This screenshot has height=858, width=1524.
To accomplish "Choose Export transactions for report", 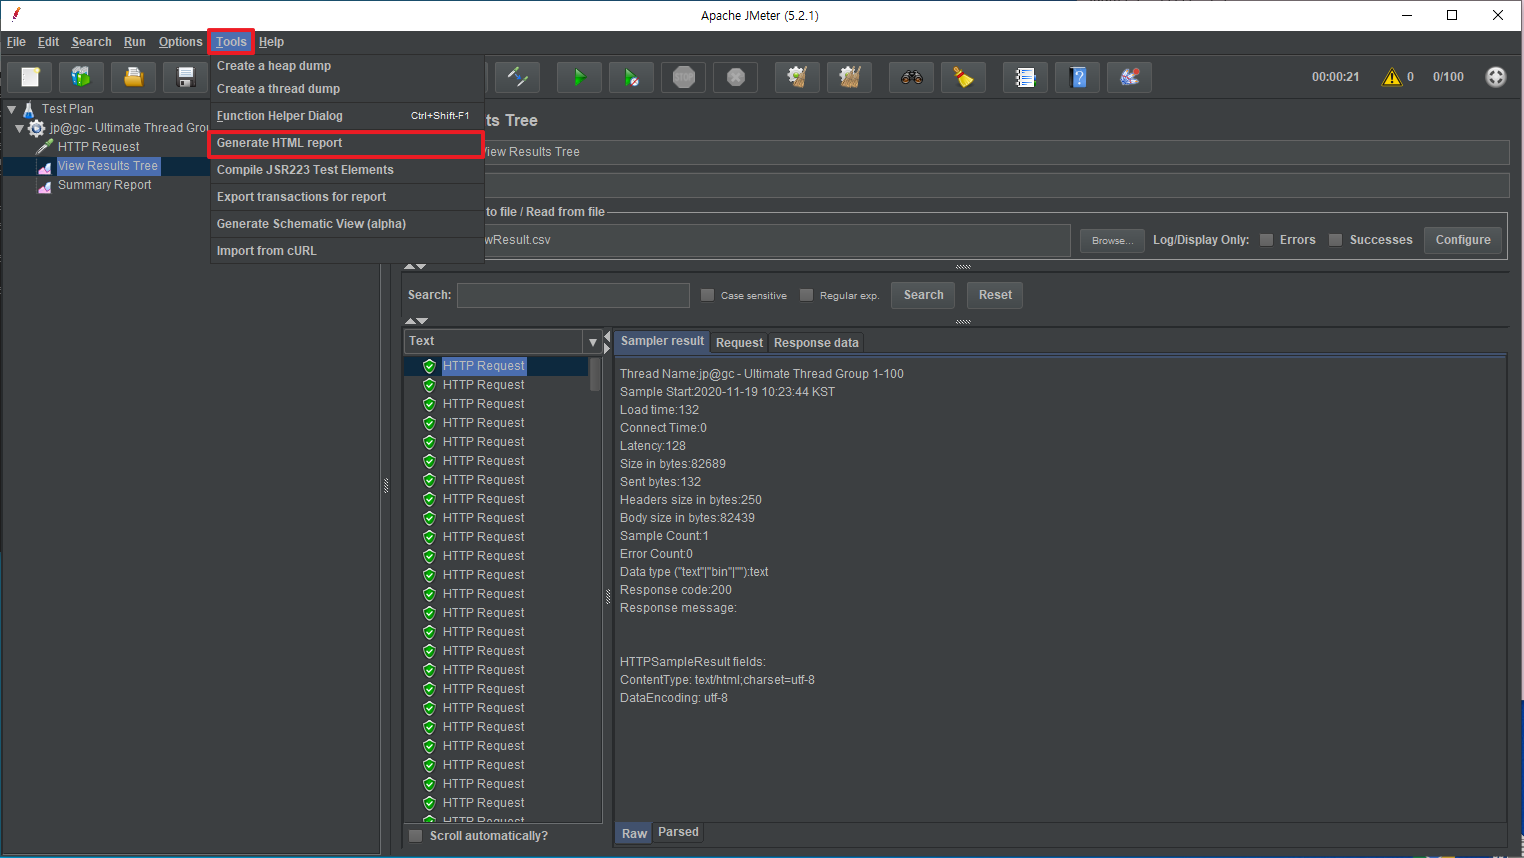I will 346,197.
